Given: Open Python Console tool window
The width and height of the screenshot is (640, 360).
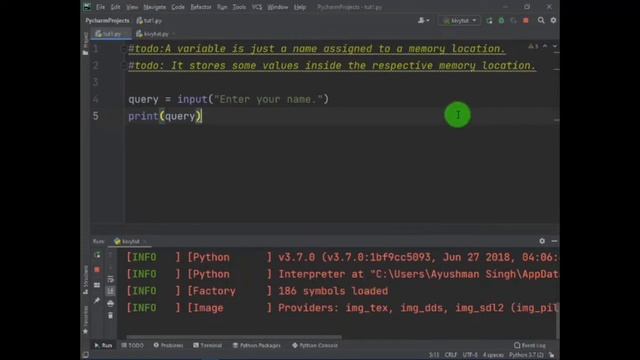Looking at the screenshot, I should (x=315, y=345).
